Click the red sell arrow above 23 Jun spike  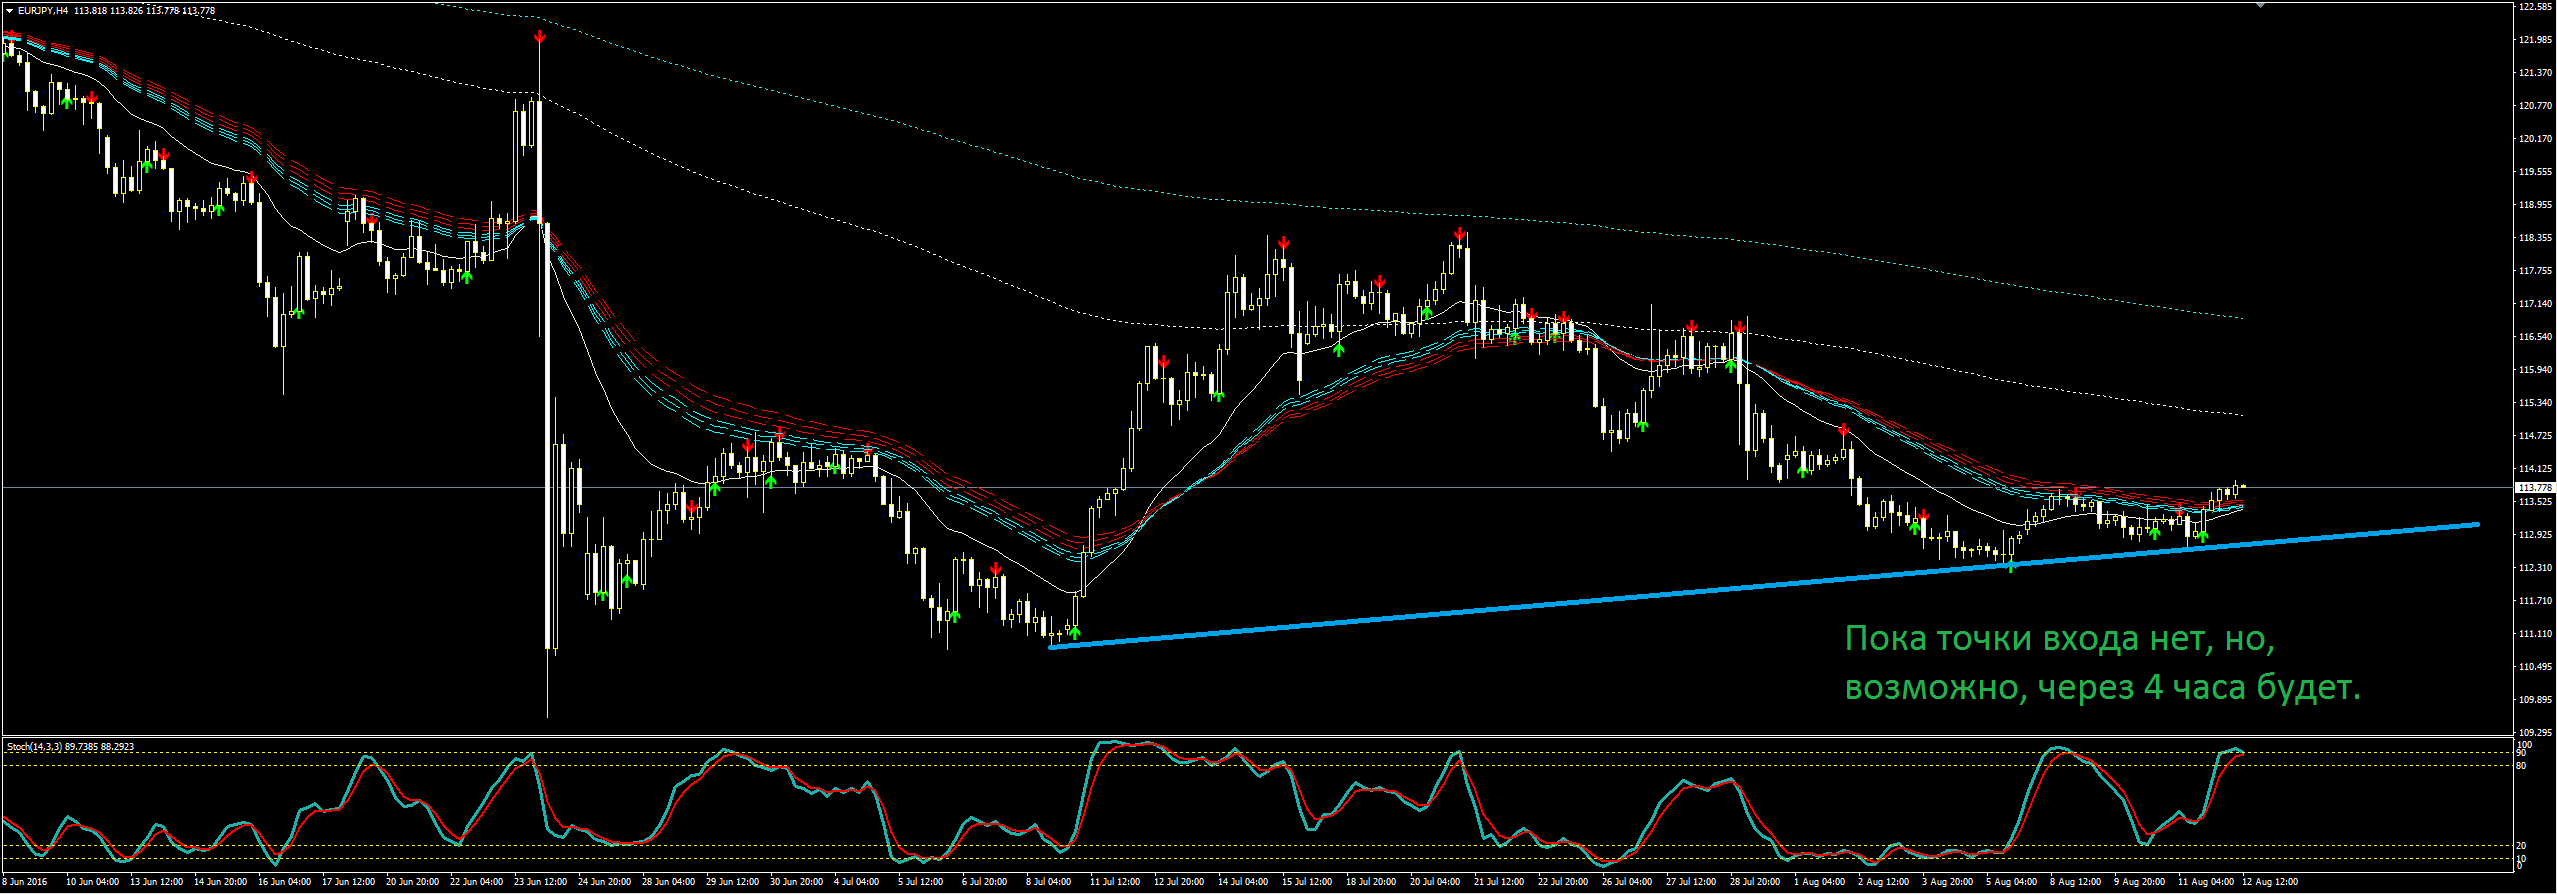point(540,37)
